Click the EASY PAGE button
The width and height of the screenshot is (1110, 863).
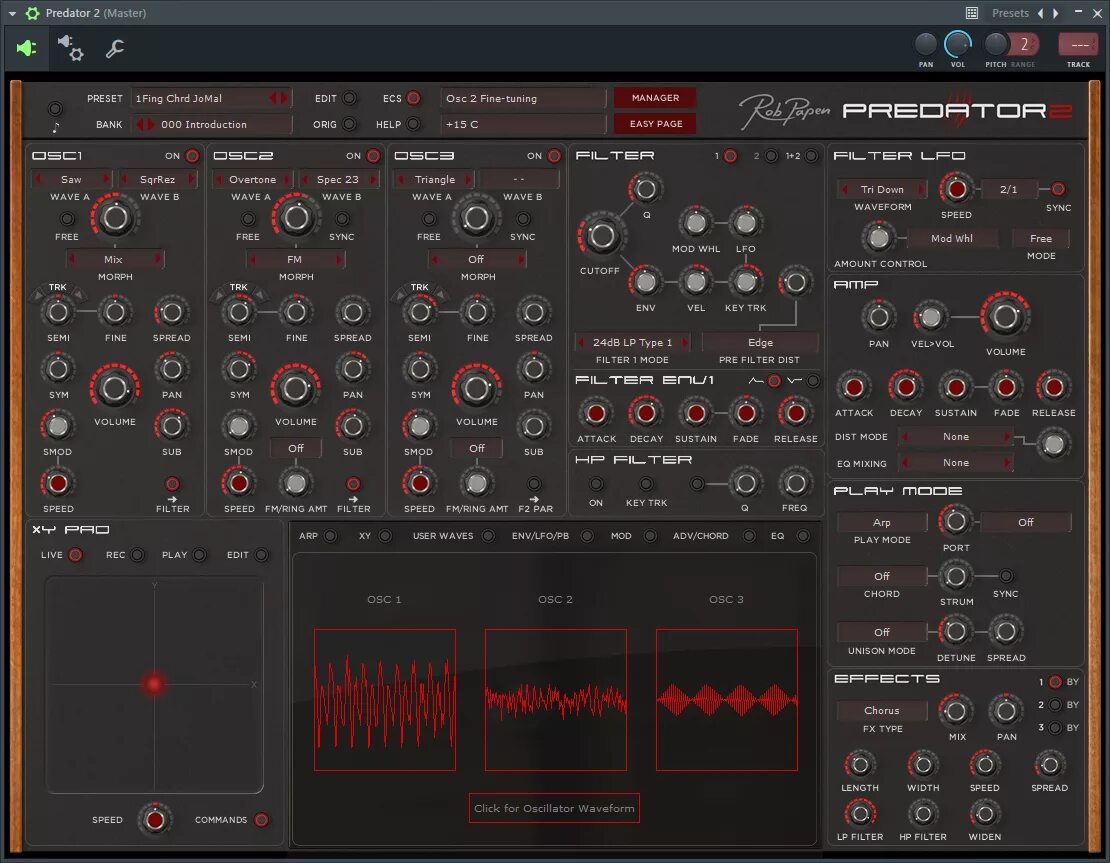point(656,124)
